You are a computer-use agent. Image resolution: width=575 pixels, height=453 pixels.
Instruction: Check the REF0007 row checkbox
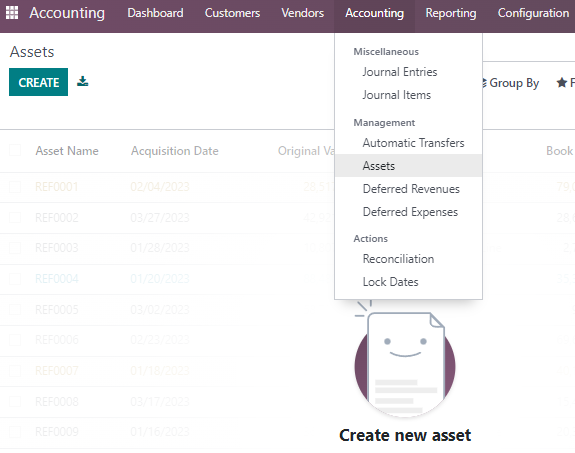click(15, 370)
